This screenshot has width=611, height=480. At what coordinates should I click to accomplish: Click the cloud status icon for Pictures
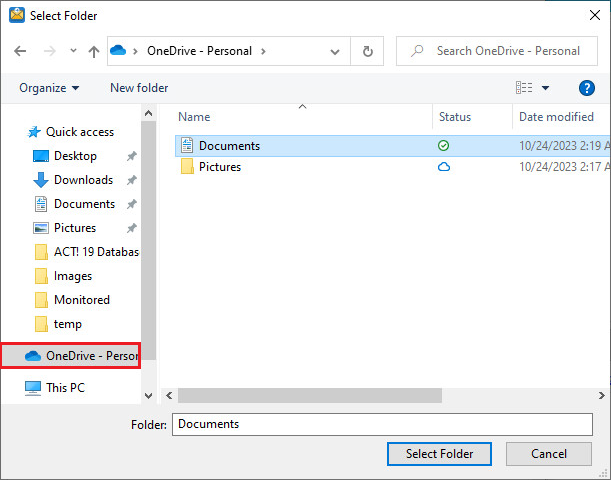click(444, 167)
